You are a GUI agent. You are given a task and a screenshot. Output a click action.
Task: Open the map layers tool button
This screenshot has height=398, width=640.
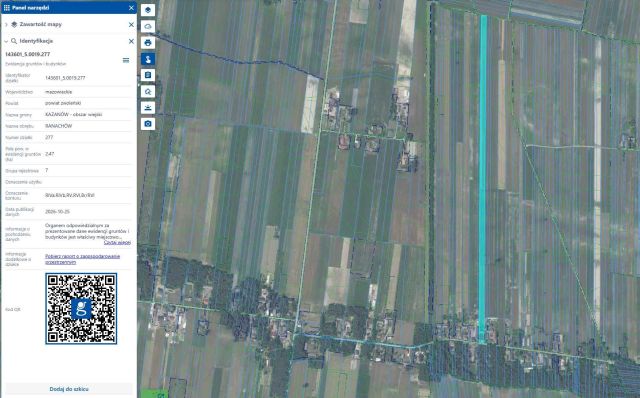148,10
